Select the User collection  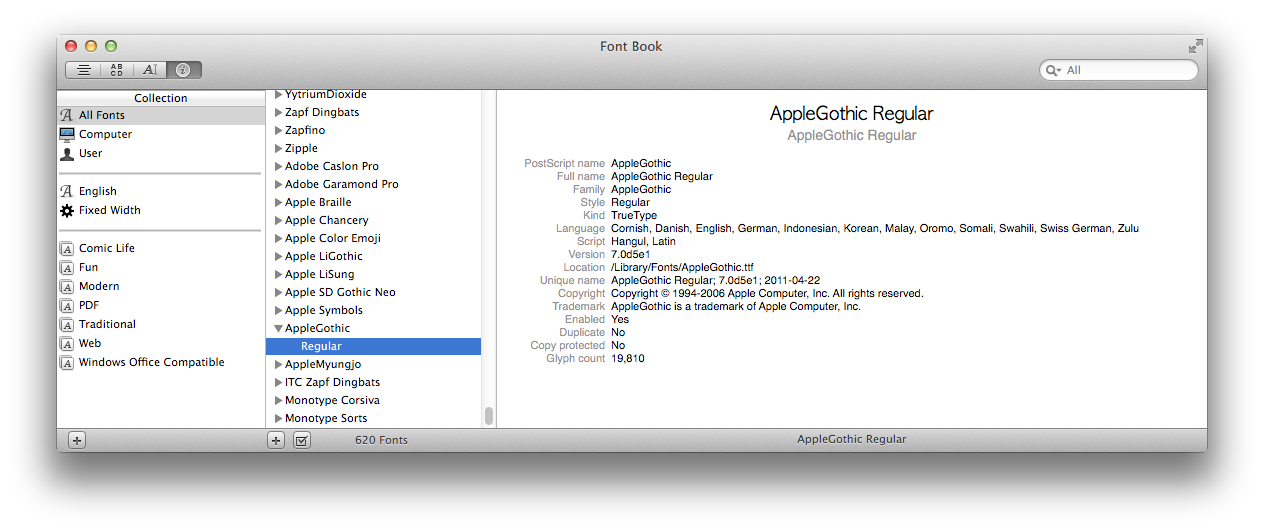(x=161, y=153)
